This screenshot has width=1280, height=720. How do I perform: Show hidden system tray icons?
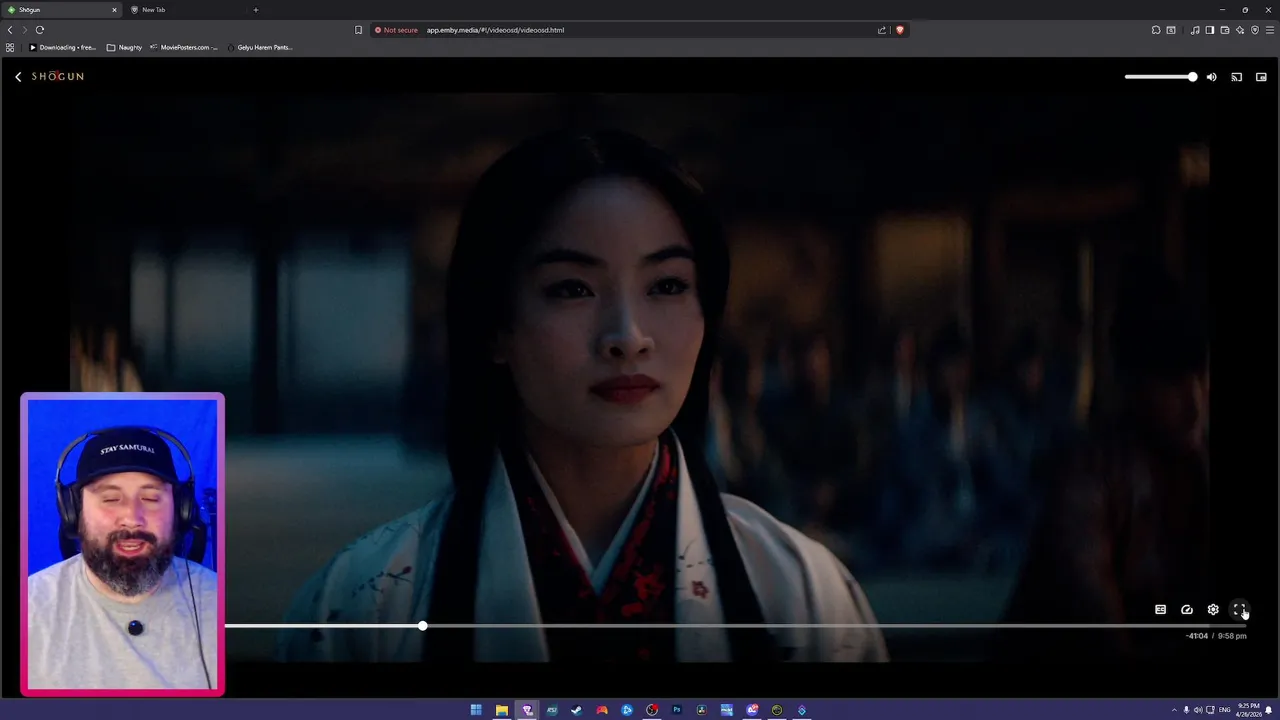[1175, 710]
